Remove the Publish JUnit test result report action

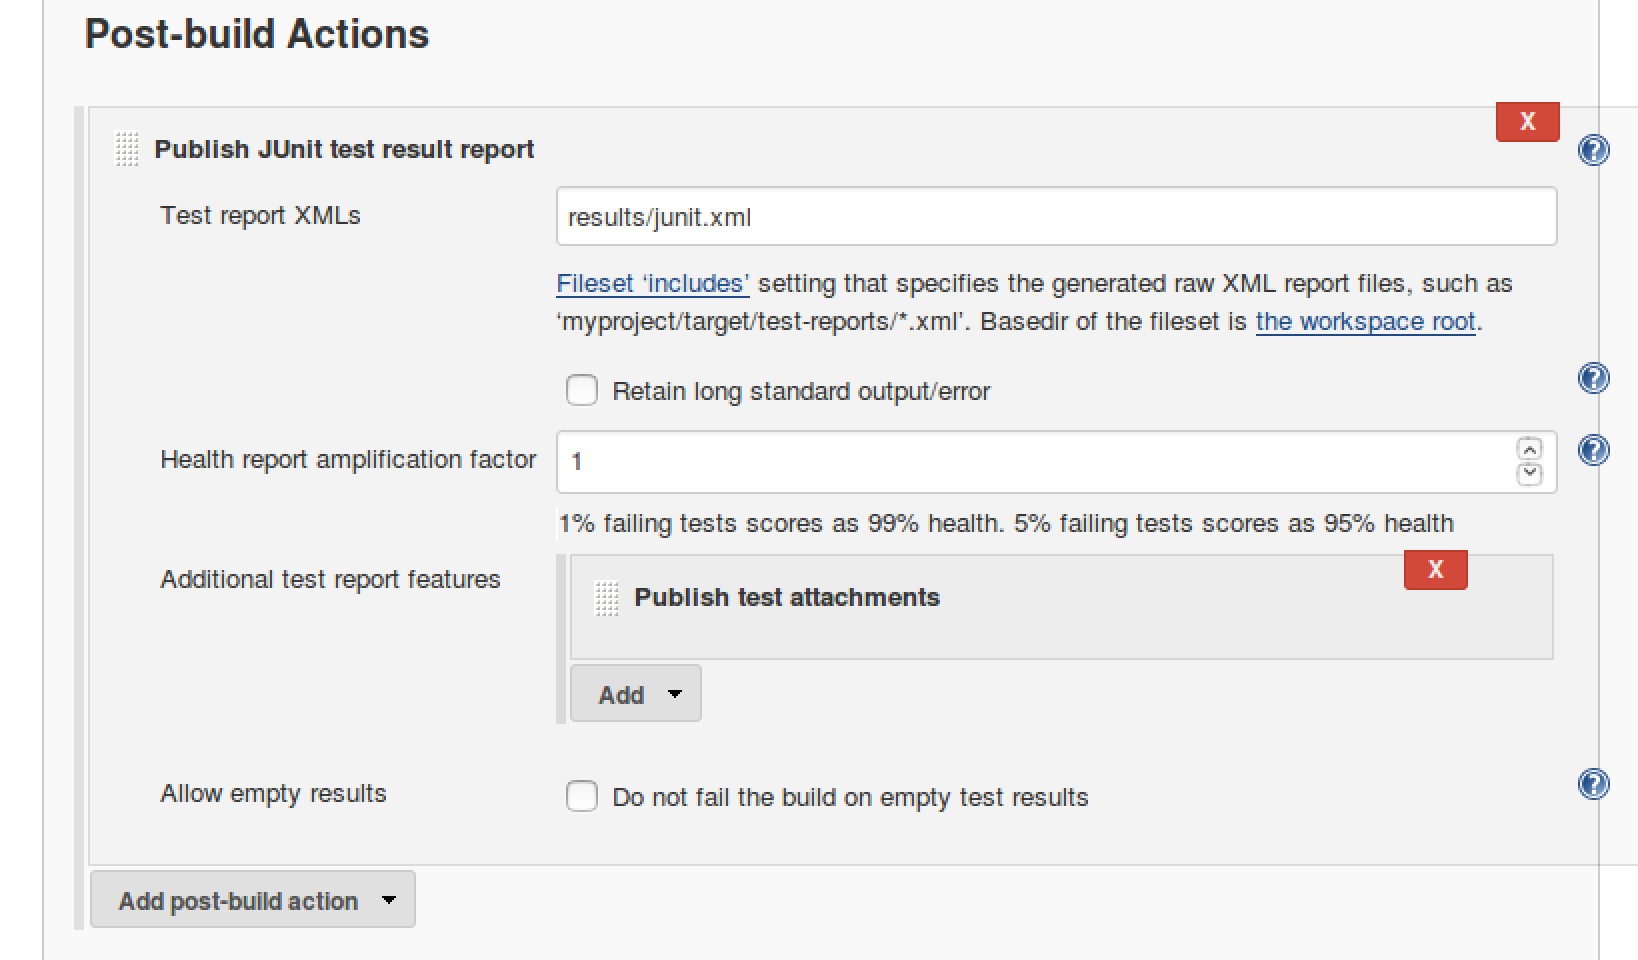pyautogui.click(x=1527, y=121)
